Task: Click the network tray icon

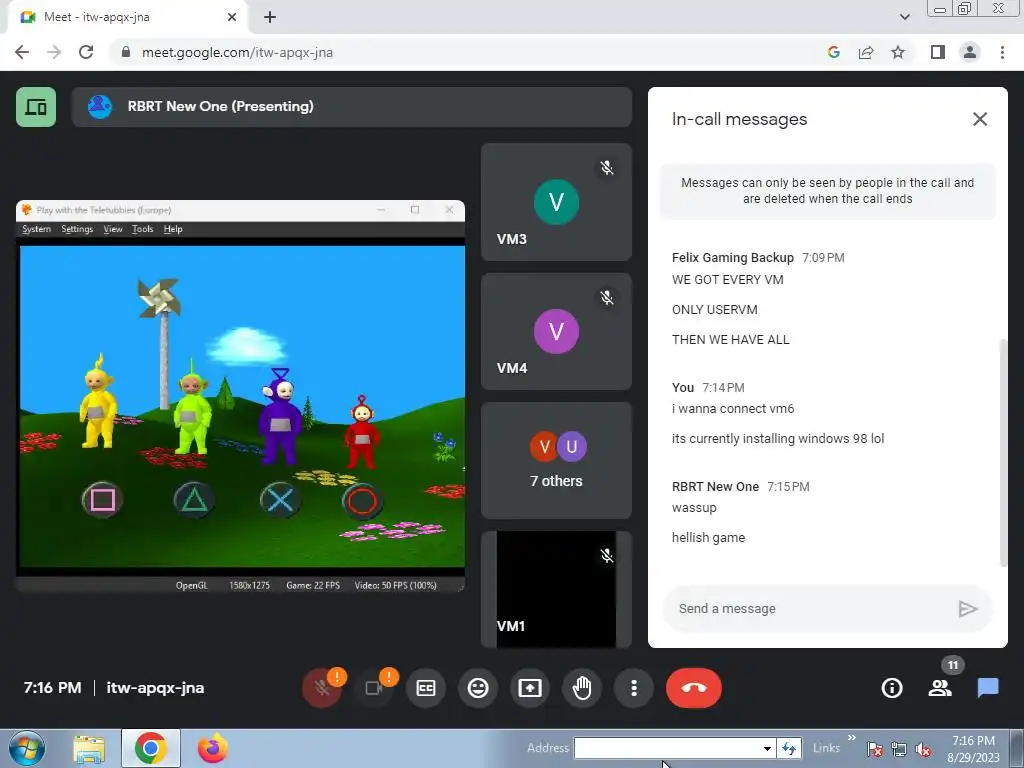Action: click(899, 749)
